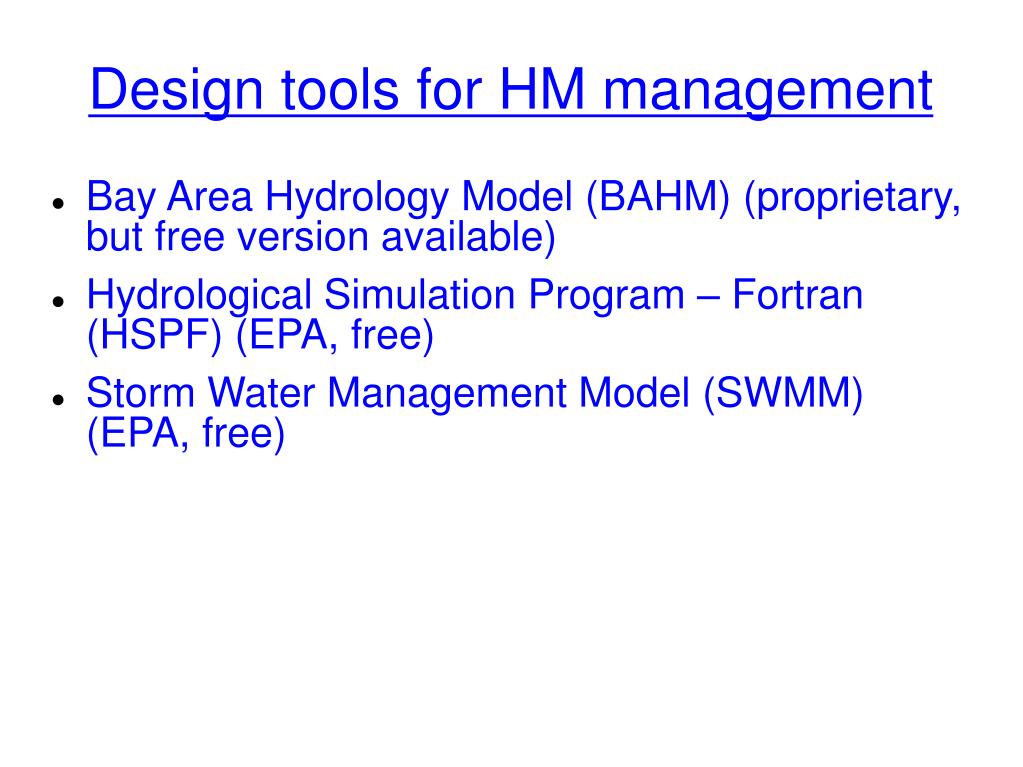Select the Storm Water Management Model bullet
Viewport: 1023px width, 767px height.
click(474, 413)
